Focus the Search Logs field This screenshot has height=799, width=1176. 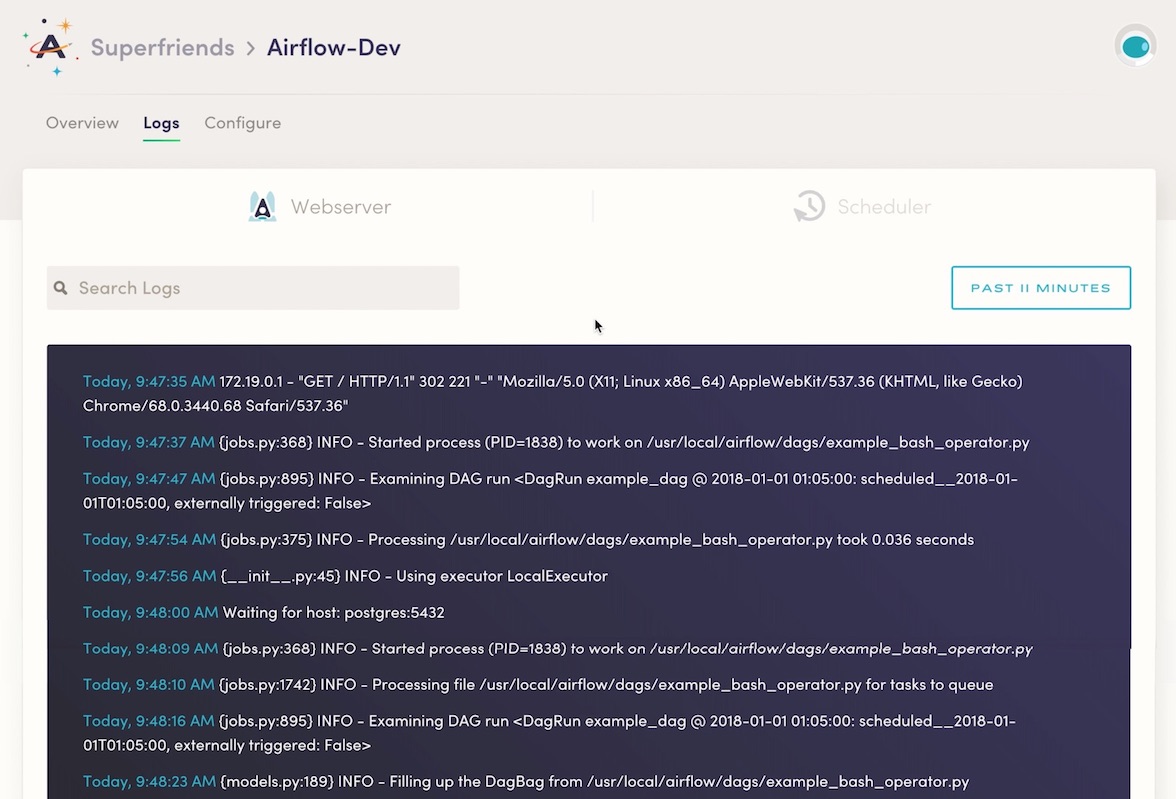point(253,288)
